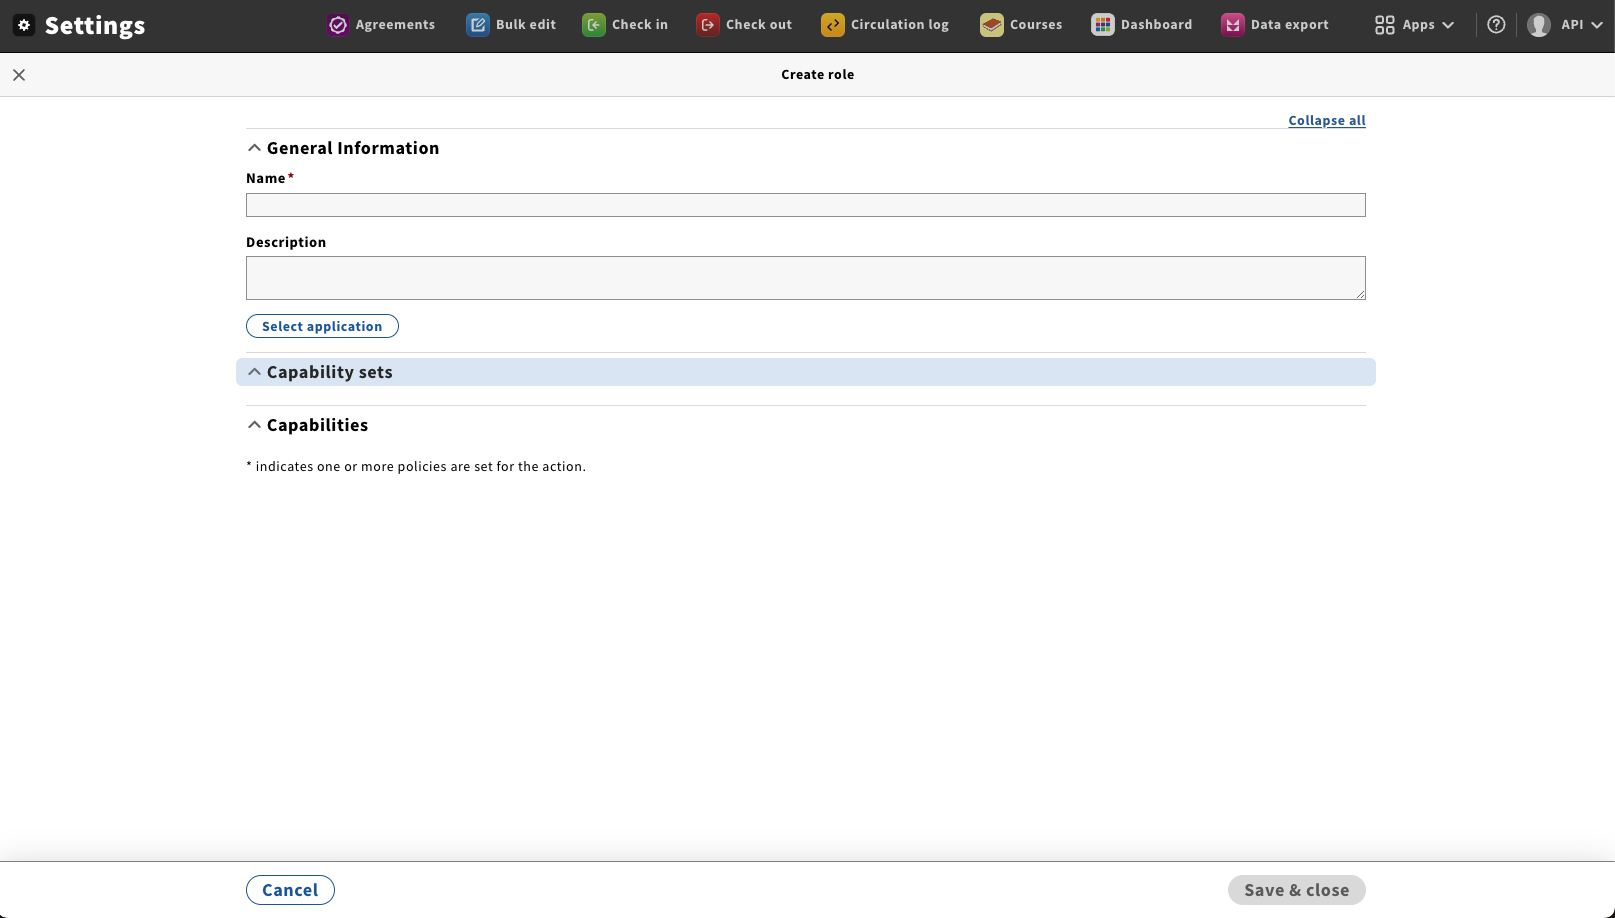Screen dimensions: 1615x918
Task: Open the help question mark icon
Action: (x=1496, y=25)
